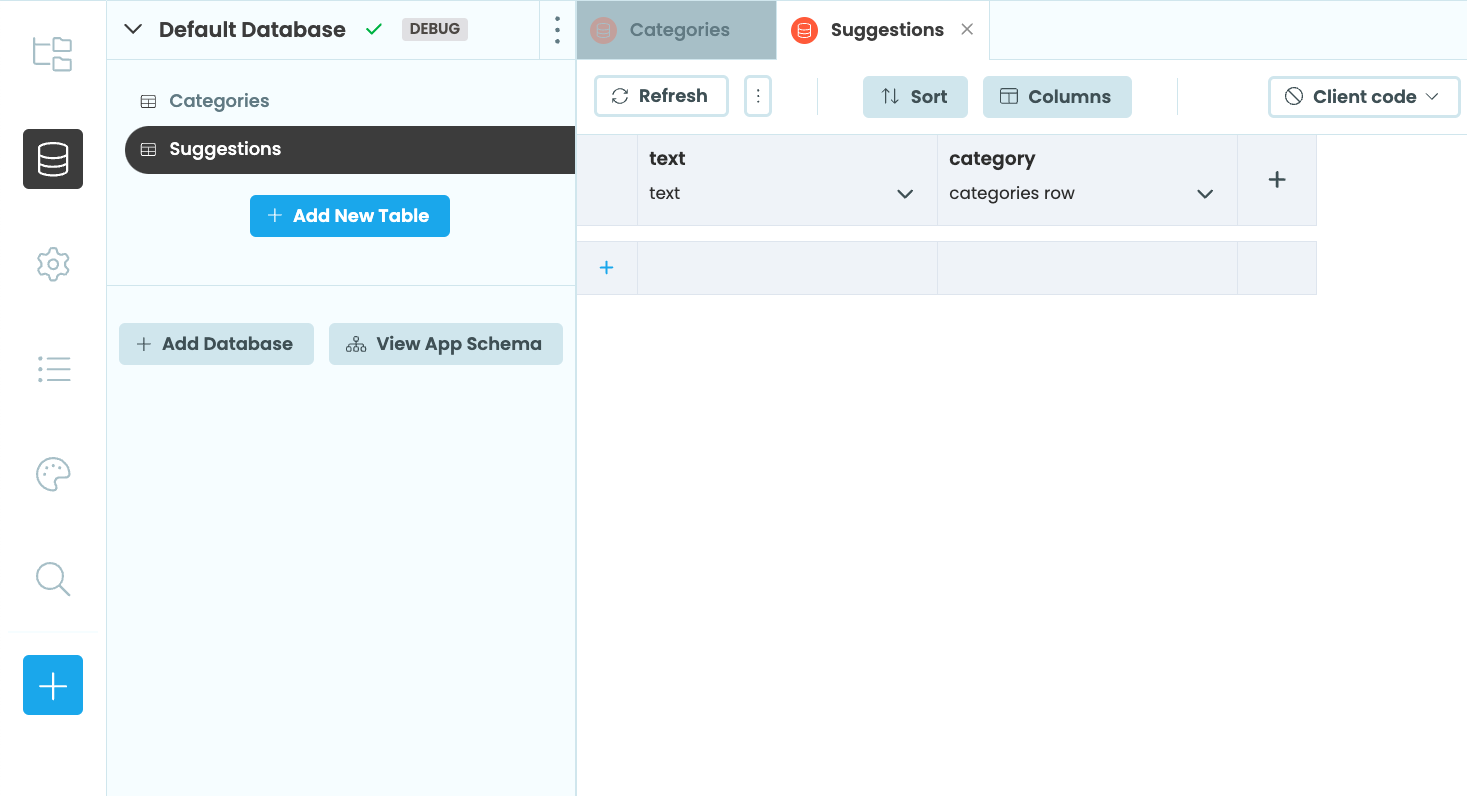Open the settings gear icon
Image resolution: width=1467 pixels, height=796 pixels.
coord(52,264)
